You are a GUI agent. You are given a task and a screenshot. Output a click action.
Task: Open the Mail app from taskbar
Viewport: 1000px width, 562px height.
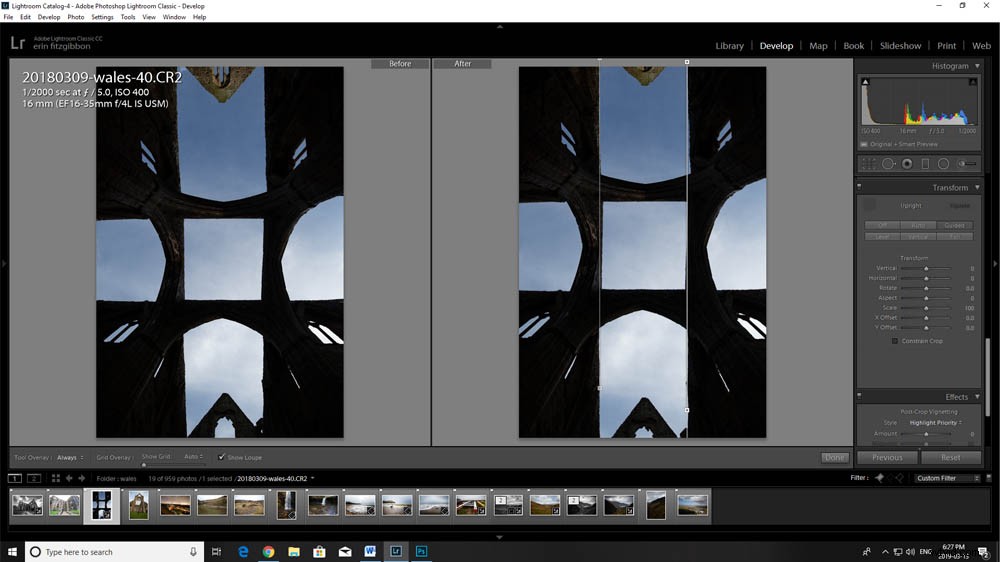[x=345, y=552]
